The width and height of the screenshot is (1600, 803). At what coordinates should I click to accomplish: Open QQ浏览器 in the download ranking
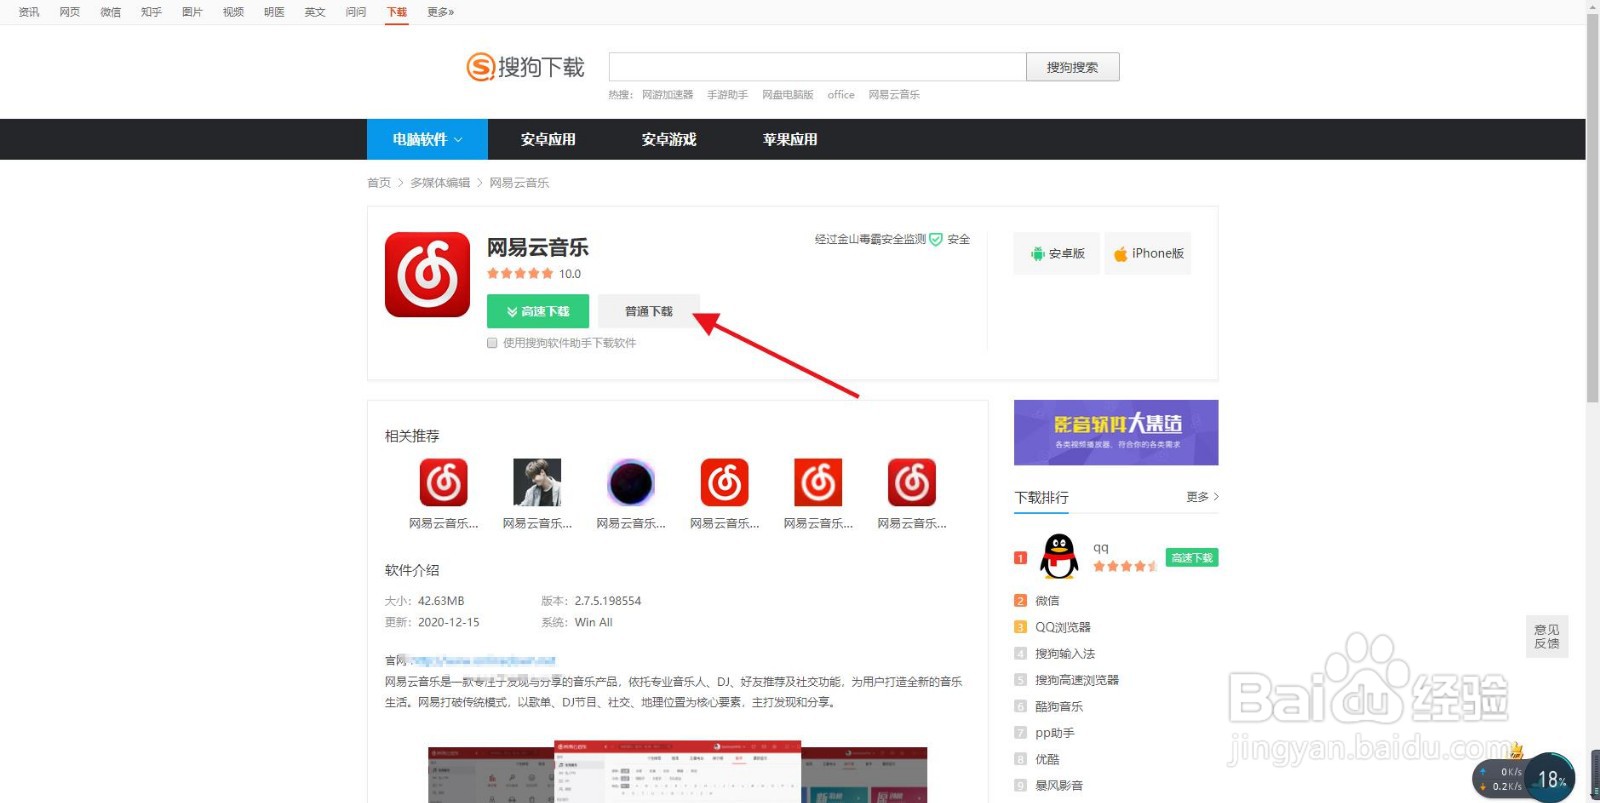(x=1063, y=627)
